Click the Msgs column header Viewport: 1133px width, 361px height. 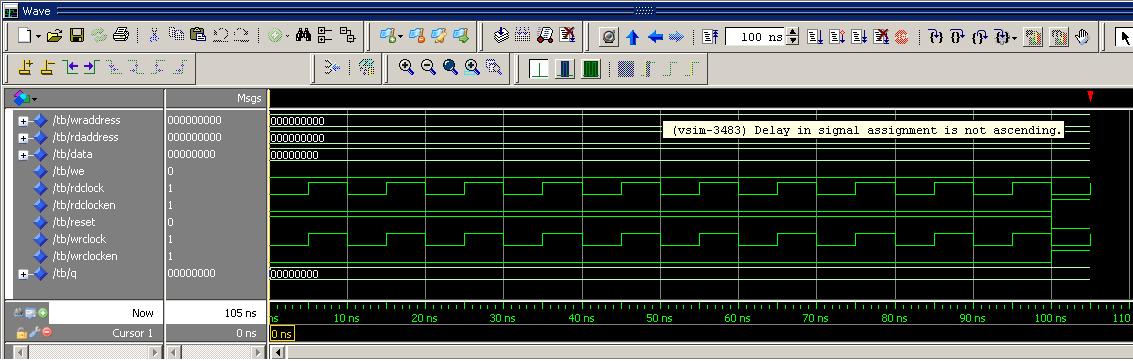click(x=249, y=97)
